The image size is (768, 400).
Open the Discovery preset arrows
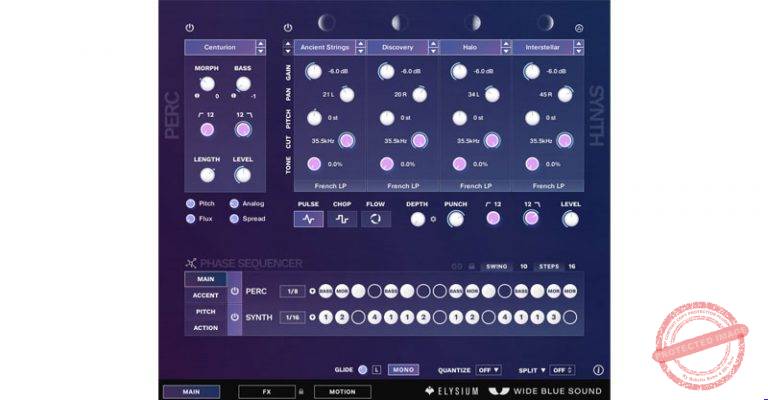pos(433,47)
